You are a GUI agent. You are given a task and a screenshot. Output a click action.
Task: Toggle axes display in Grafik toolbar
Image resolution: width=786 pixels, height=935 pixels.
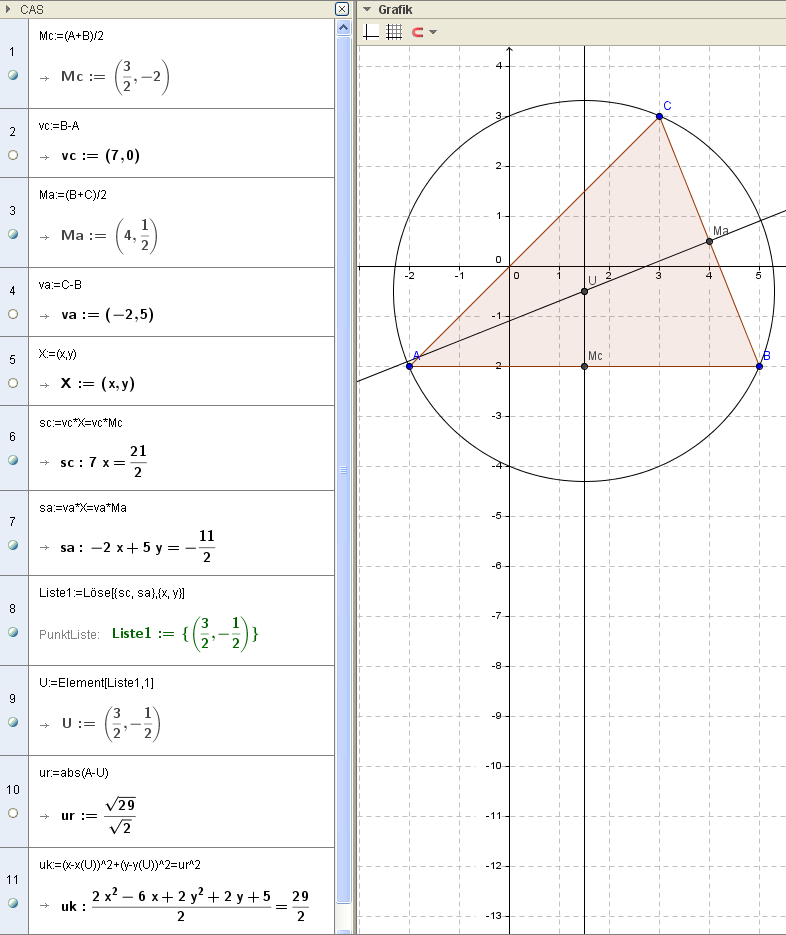[371, 32]
